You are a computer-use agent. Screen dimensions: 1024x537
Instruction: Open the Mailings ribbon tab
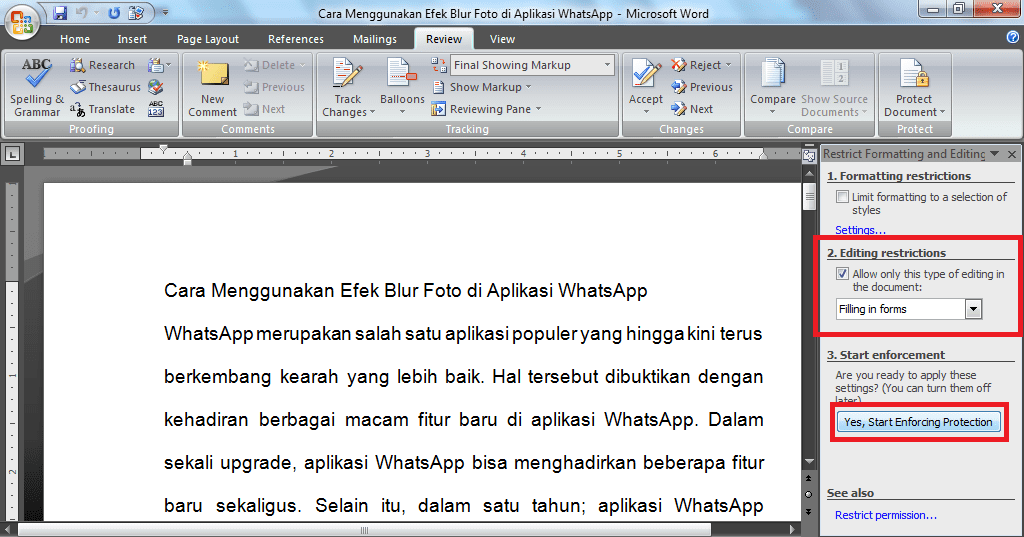point(375,39)
